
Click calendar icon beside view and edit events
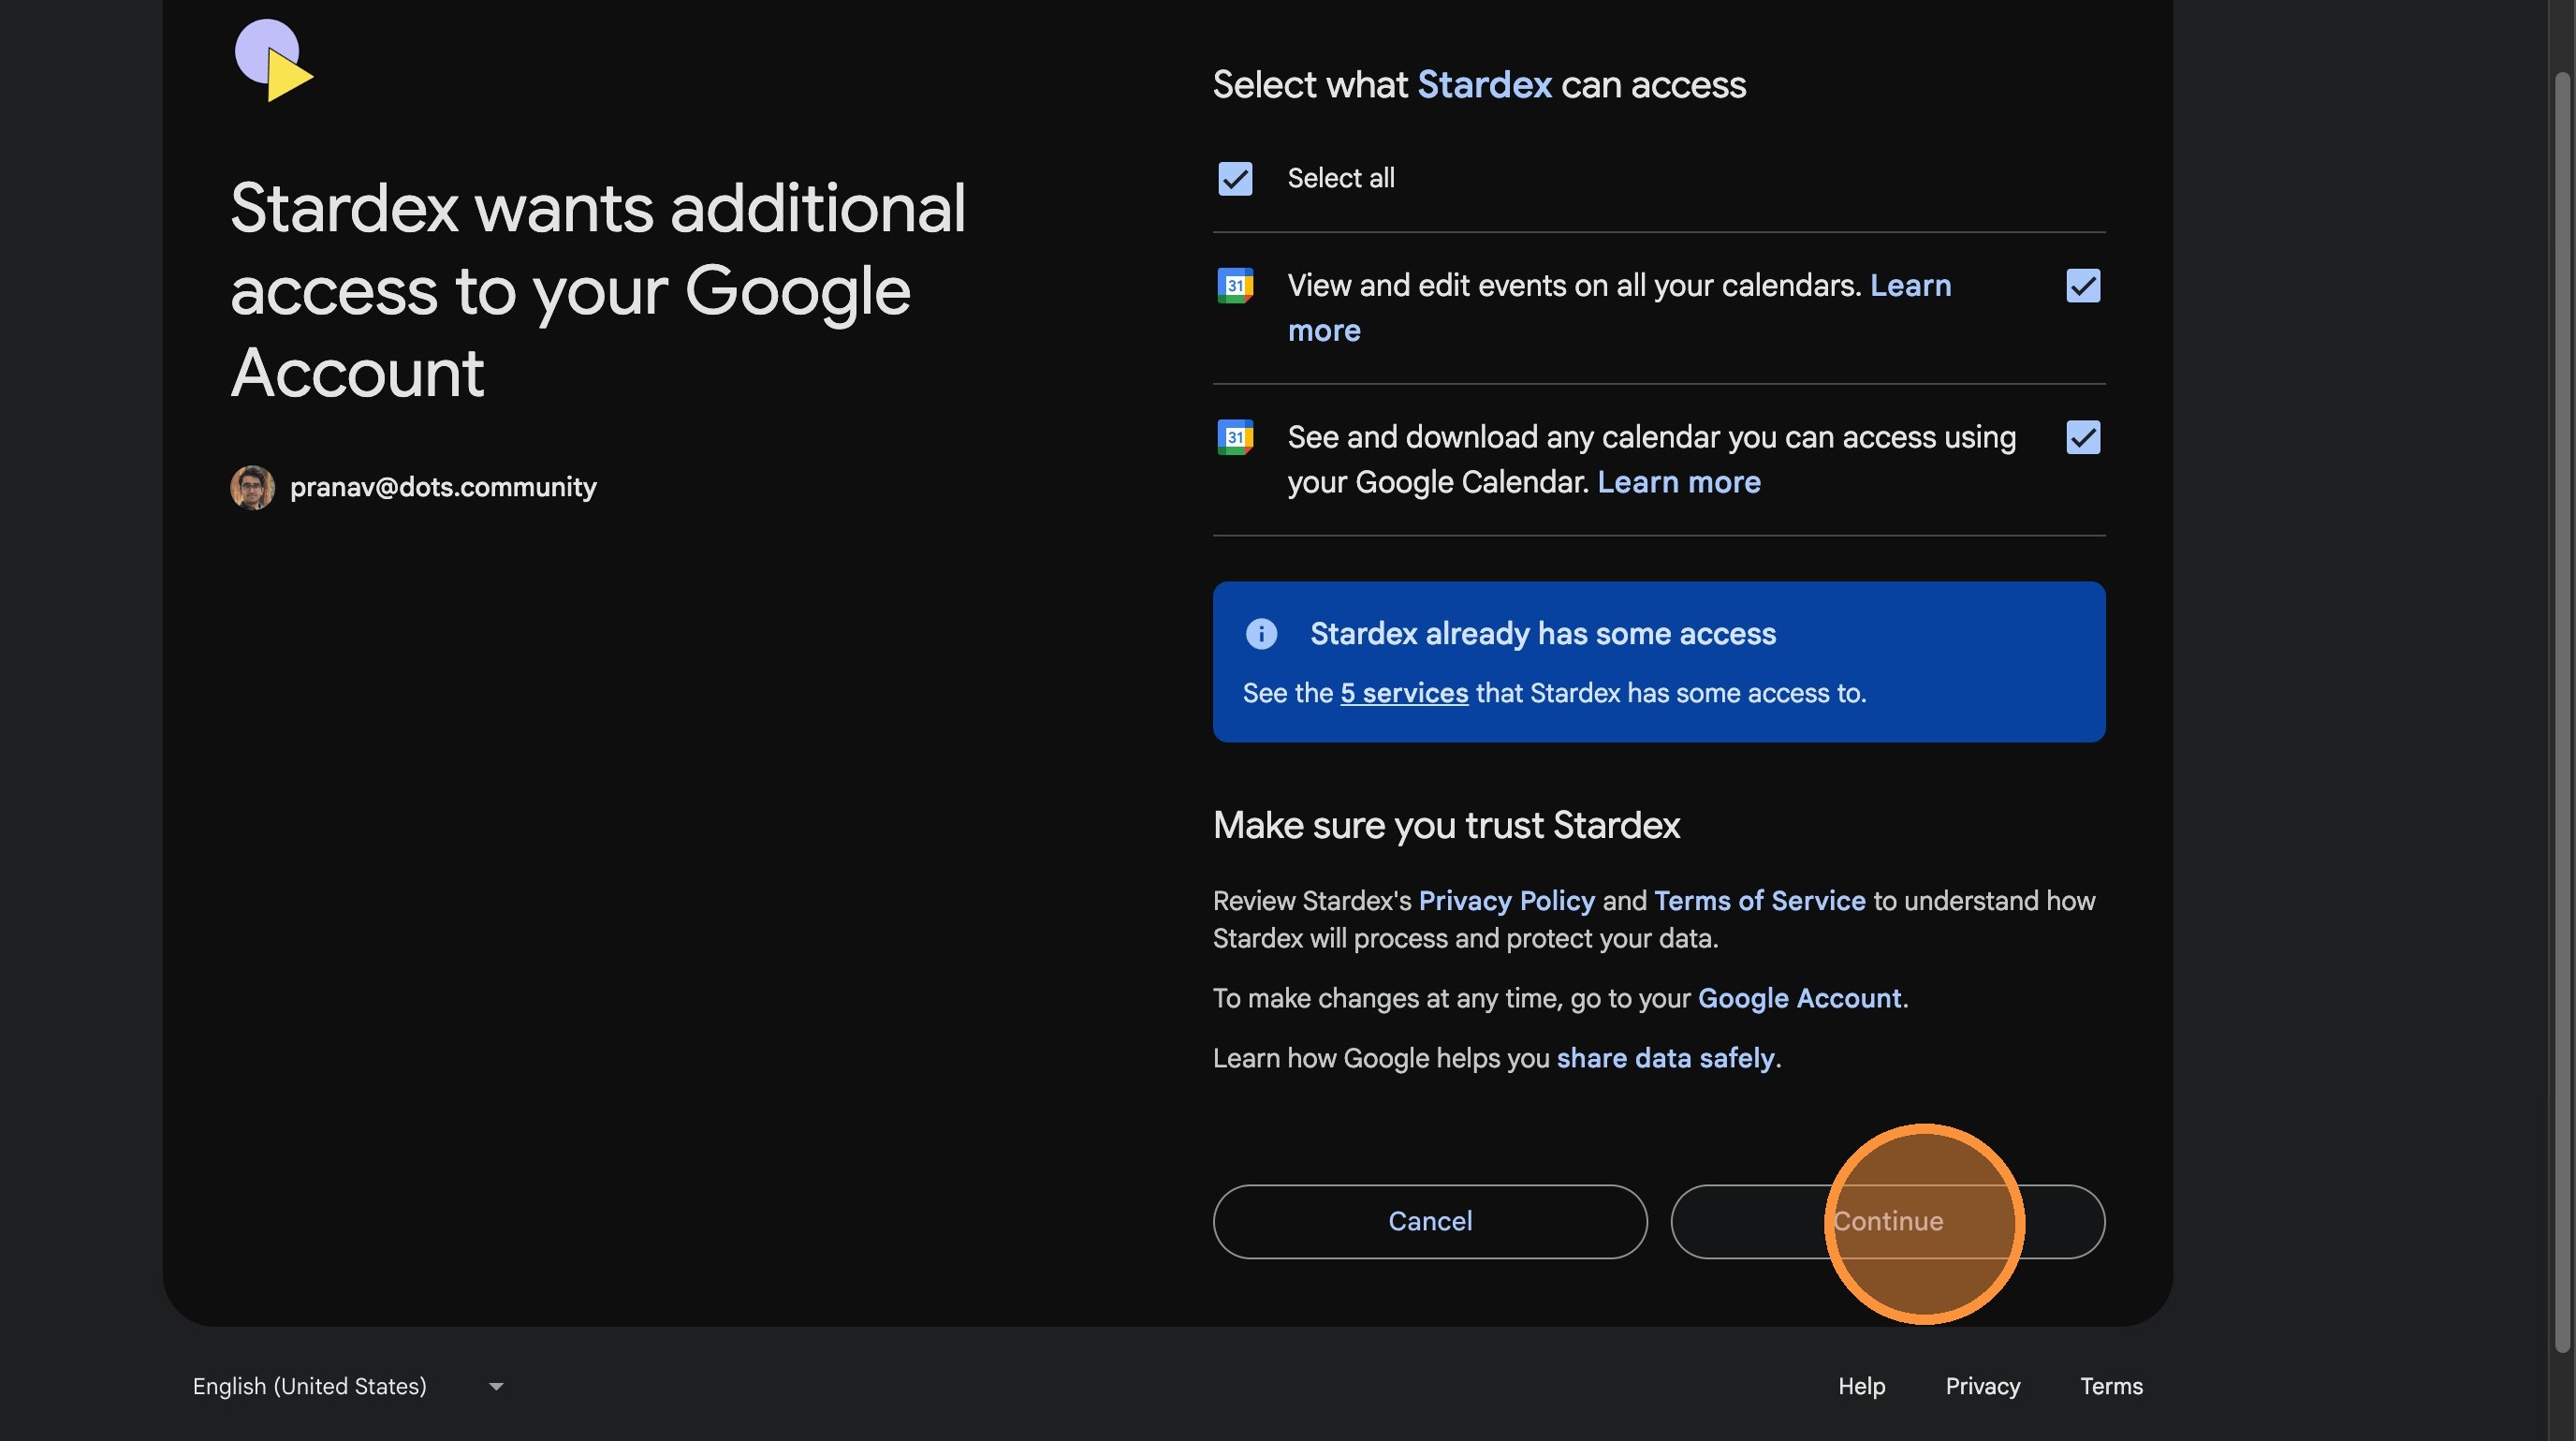(x=1235, y=286)
